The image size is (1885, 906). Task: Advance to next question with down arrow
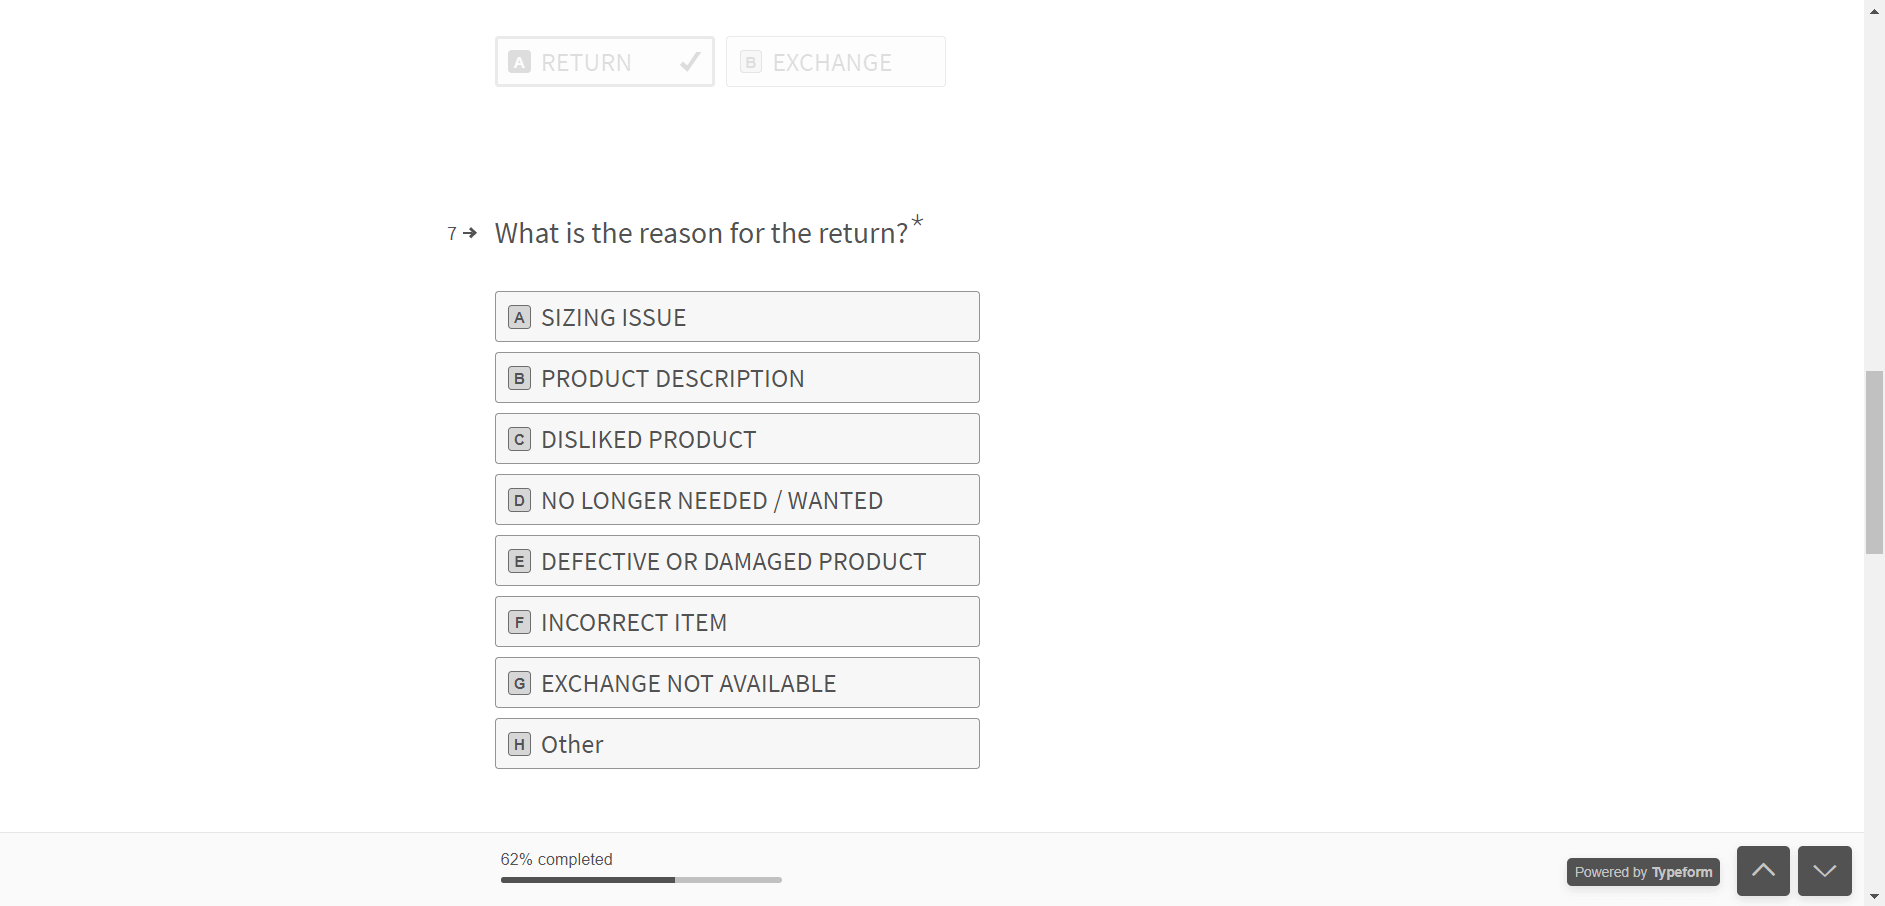tap(1824, 871)
